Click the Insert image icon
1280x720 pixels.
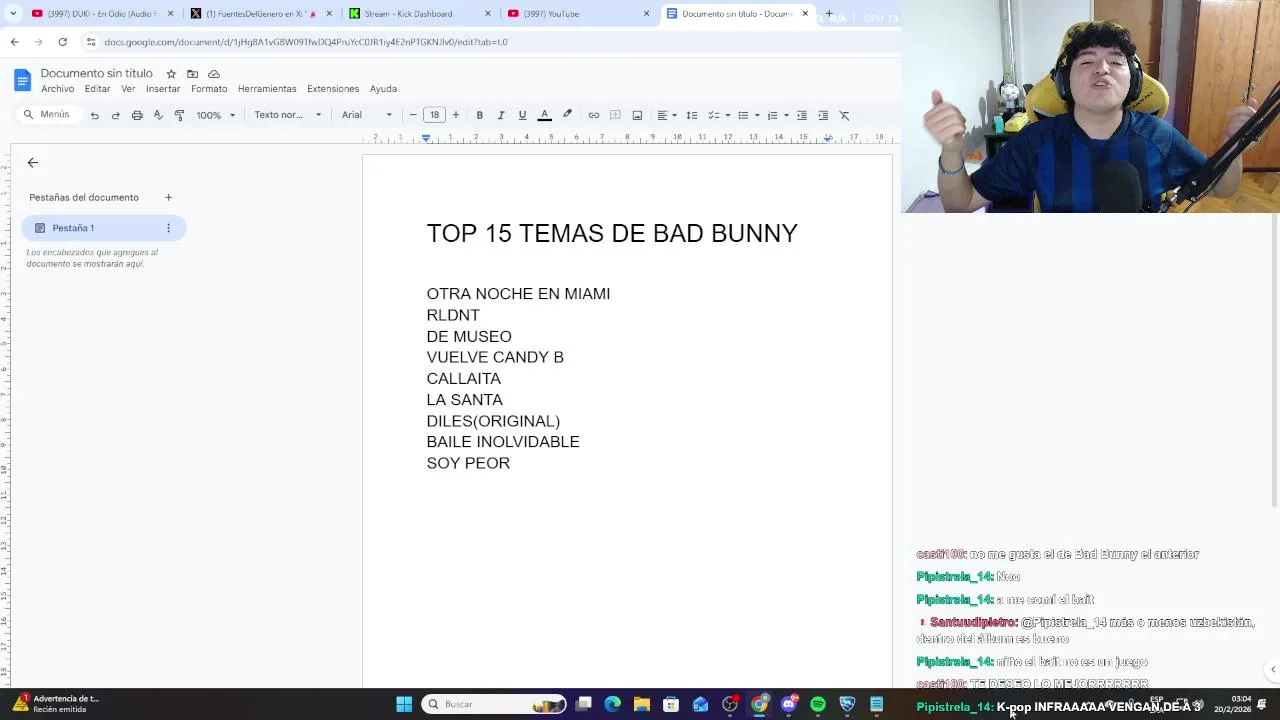click(637, 115)
